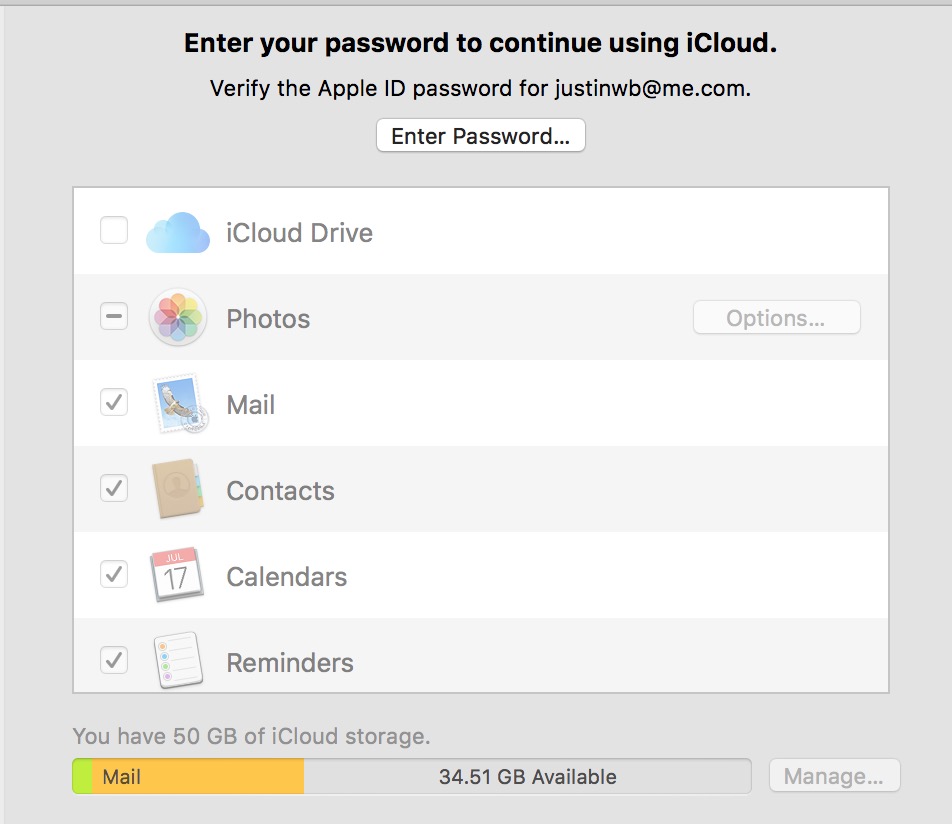Select the Calendars row label
The image size is (952, 824).
pos(286,577)
